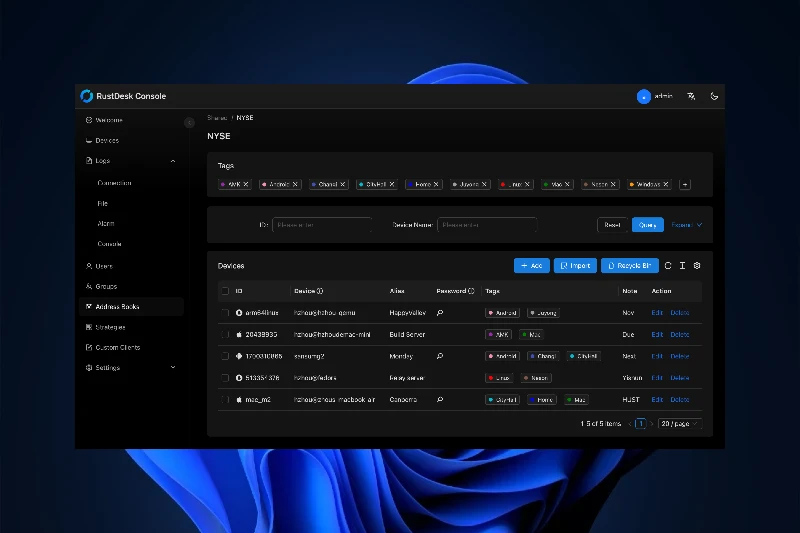
Task: Collapse the sidebar with the round arrow button
Action: 189,122
